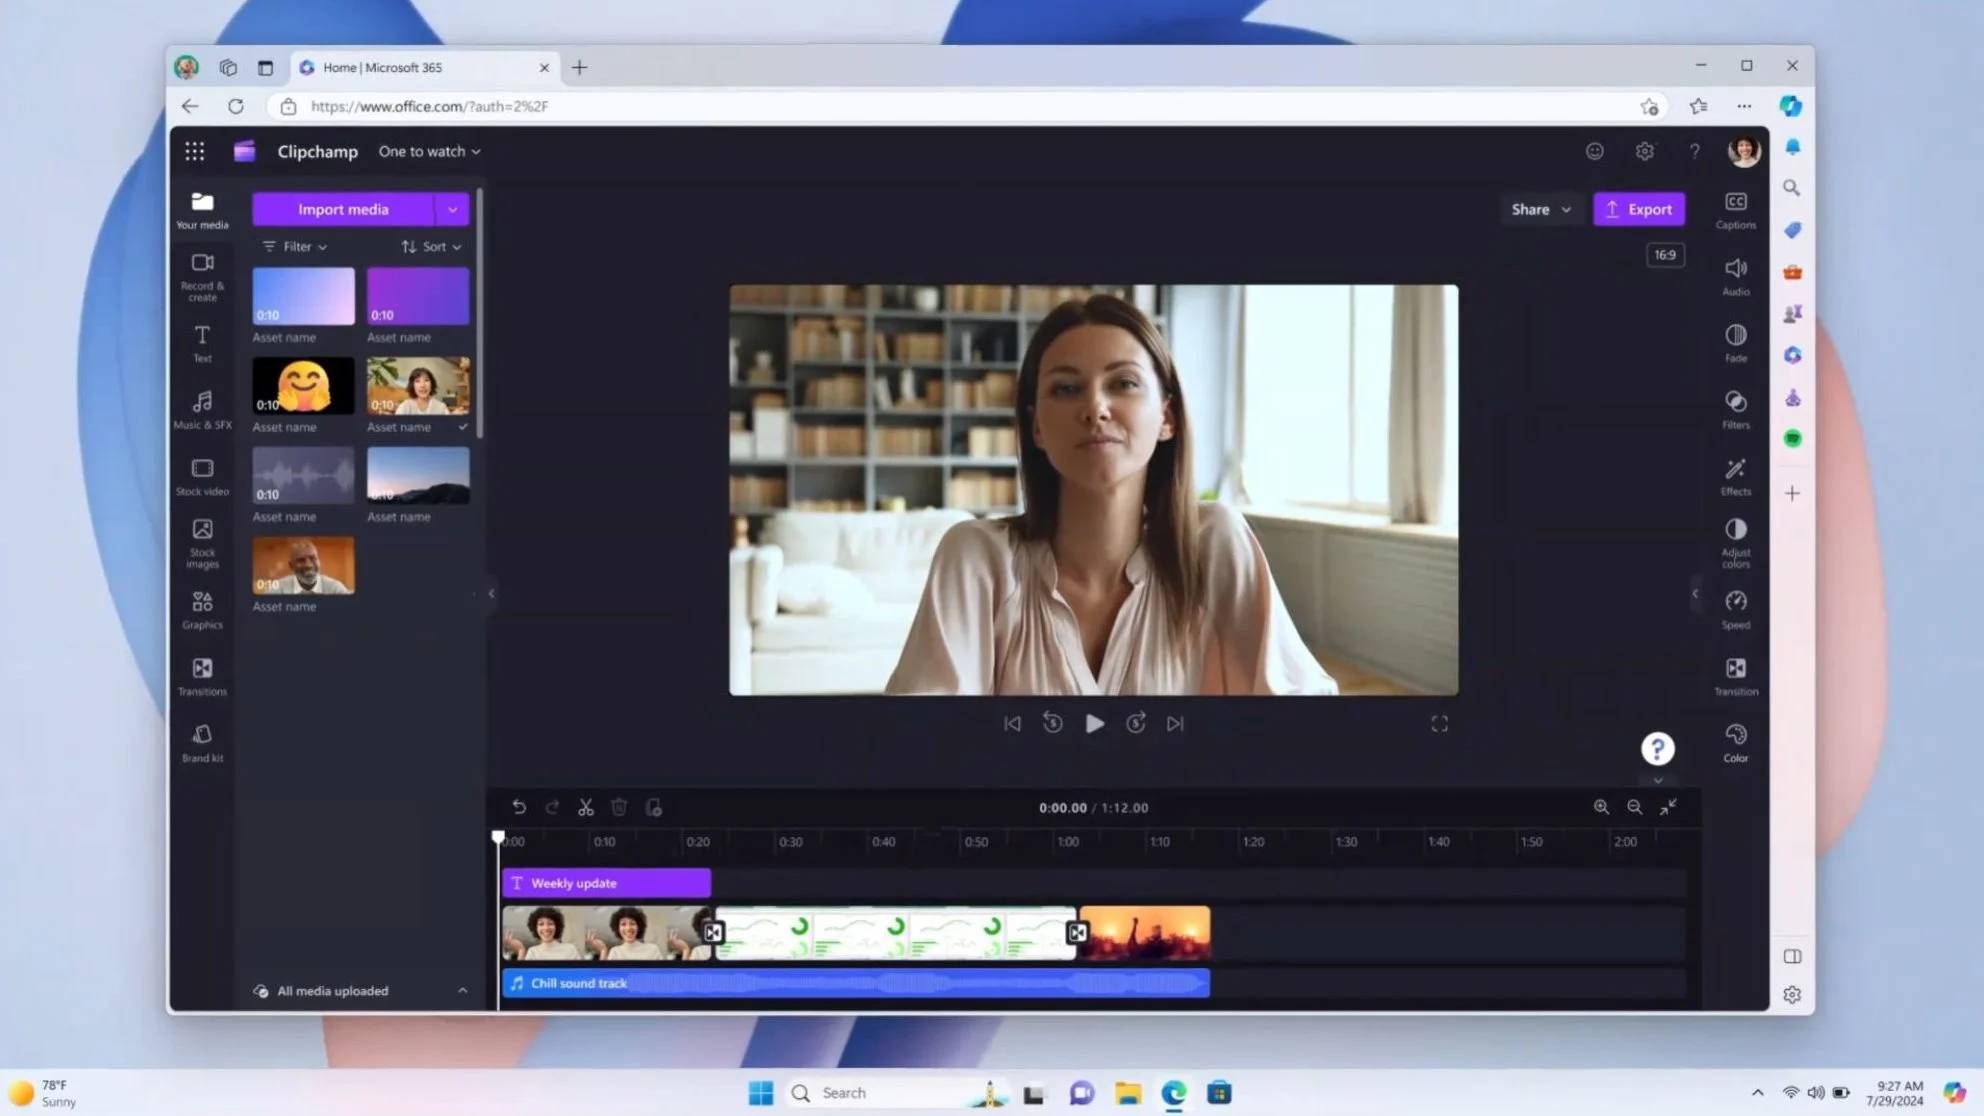
Task: Click the scissors split tool in timeline
Action: coord(586,807)
